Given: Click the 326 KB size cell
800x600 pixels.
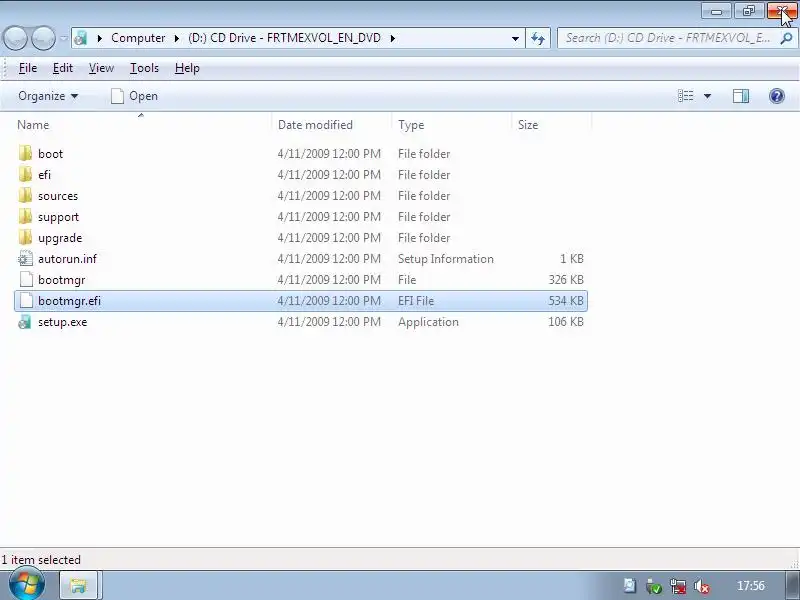Looking at the screenshot, I should 566,280.
